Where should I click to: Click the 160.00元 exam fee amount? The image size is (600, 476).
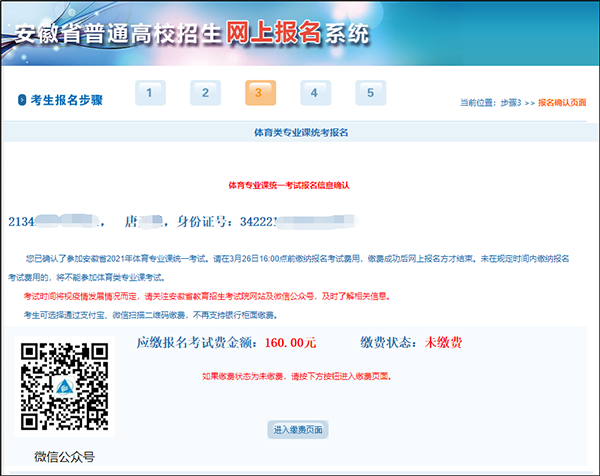click(x=290, y=343)
